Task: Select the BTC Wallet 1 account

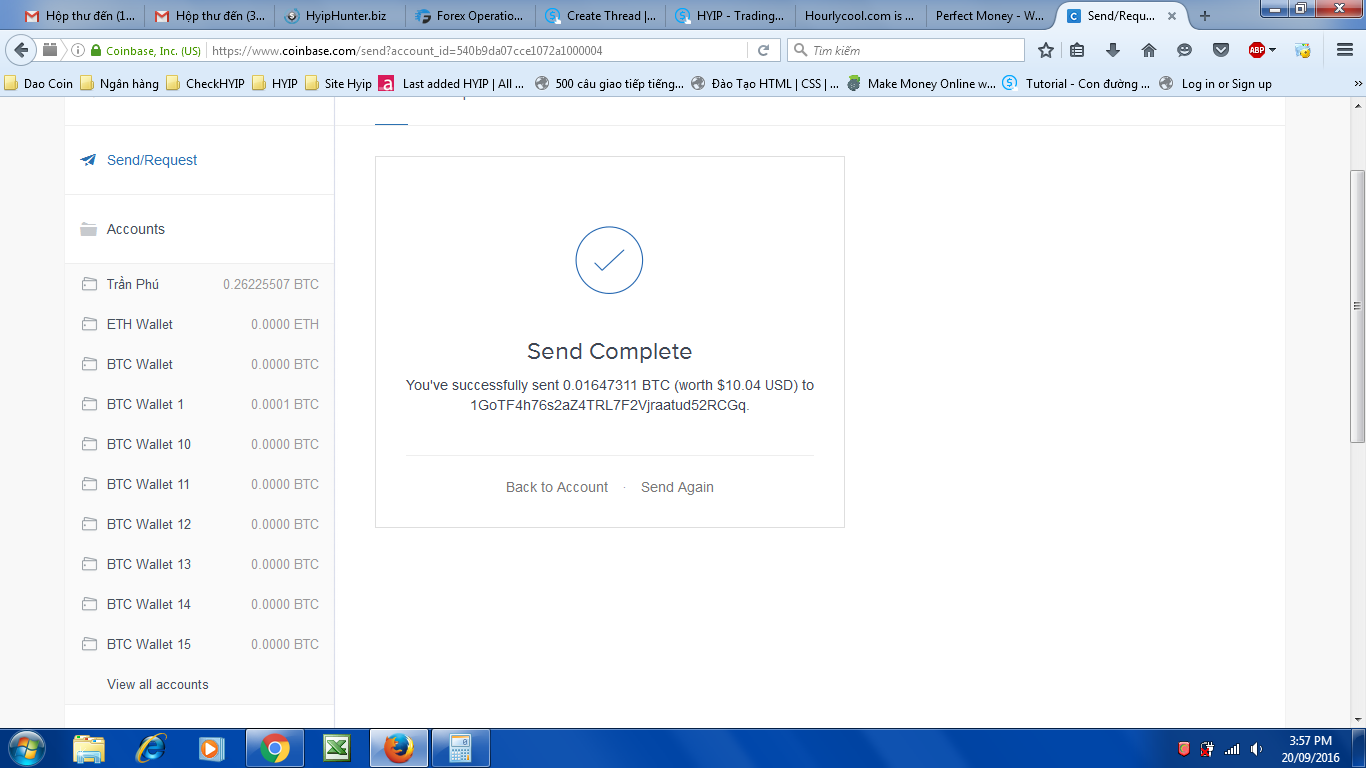Action: pyautogui.click(x=199, y=404)
